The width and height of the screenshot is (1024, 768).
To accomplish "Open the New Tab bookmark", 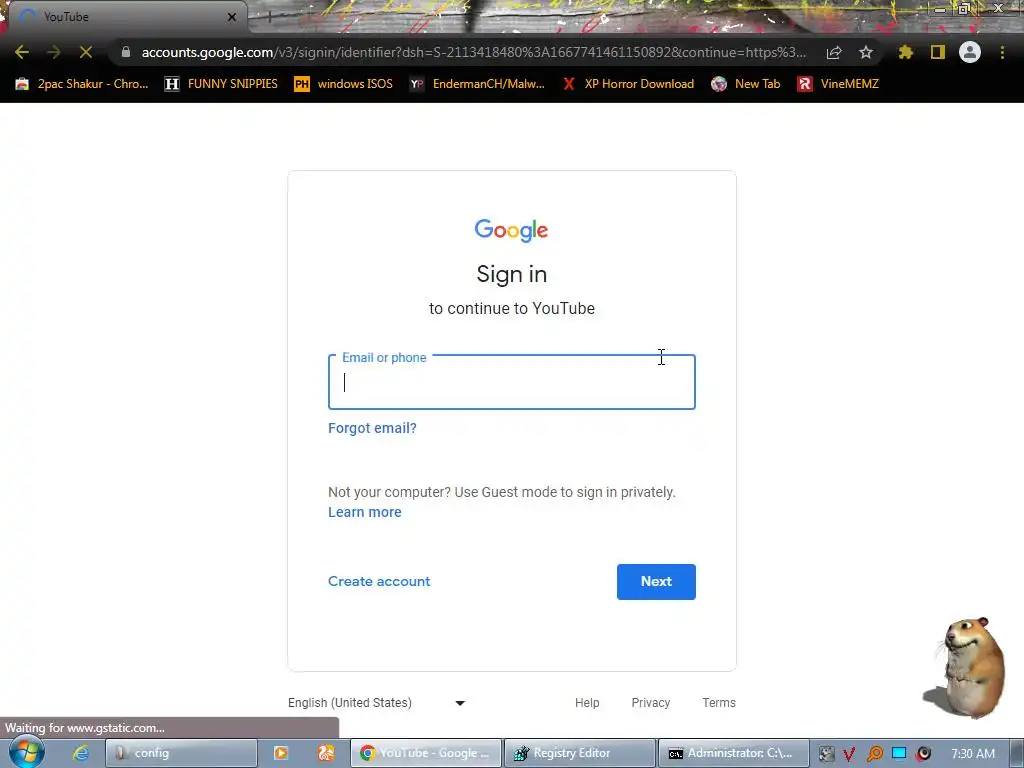I will pyautogui.click(x=746, y=84).
